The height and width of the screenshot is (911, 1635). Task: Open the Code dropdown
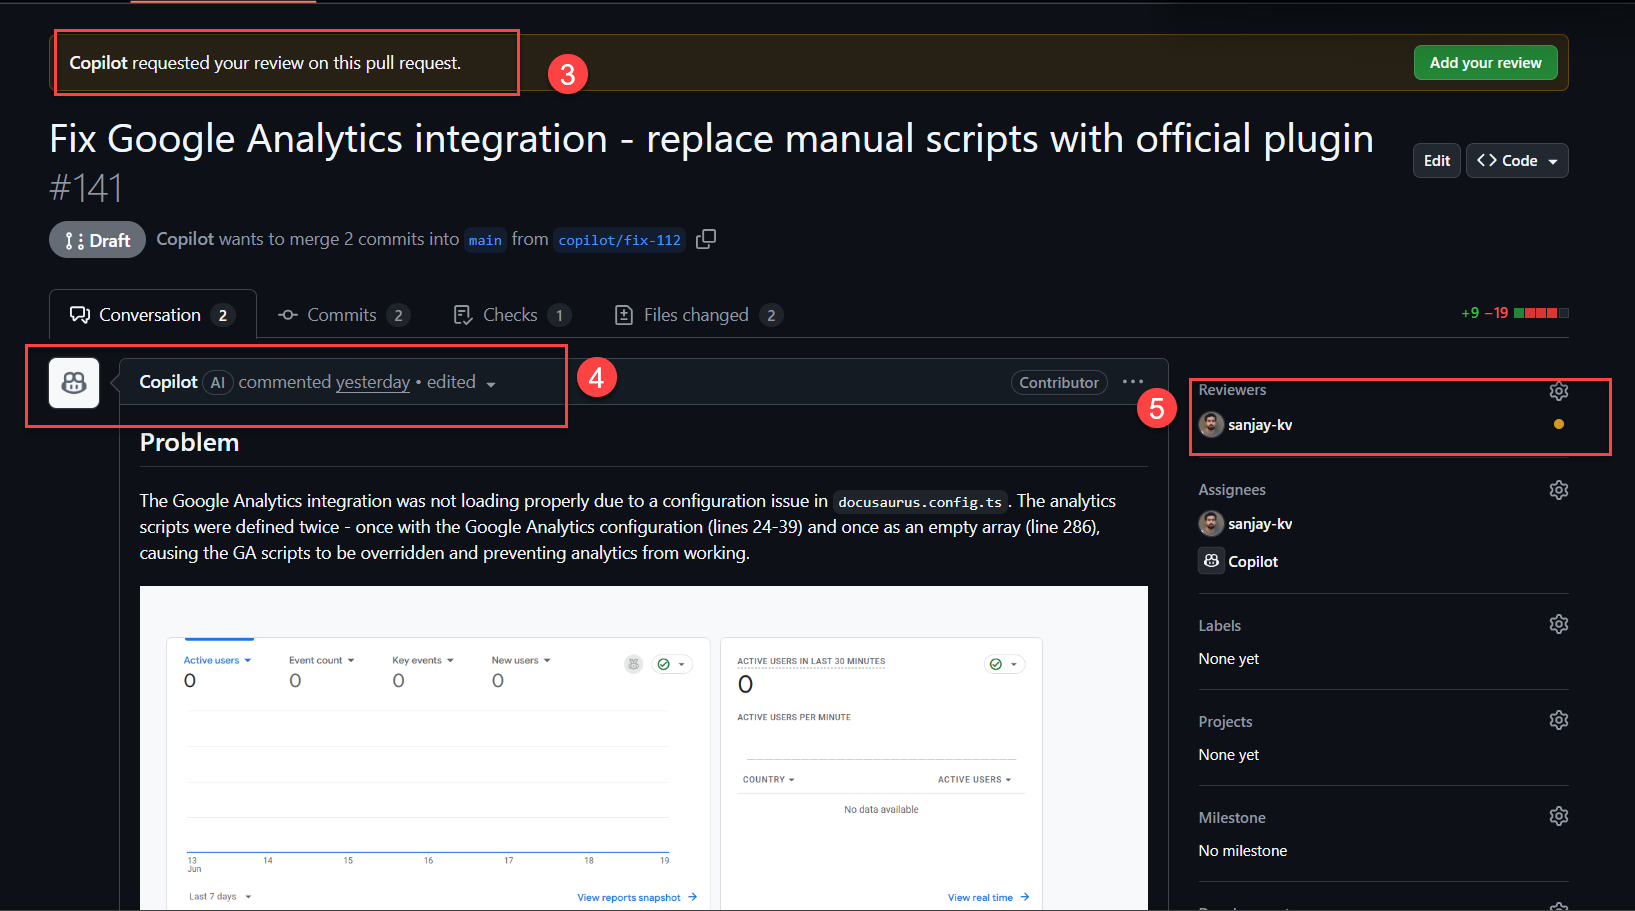[1516, 160]
